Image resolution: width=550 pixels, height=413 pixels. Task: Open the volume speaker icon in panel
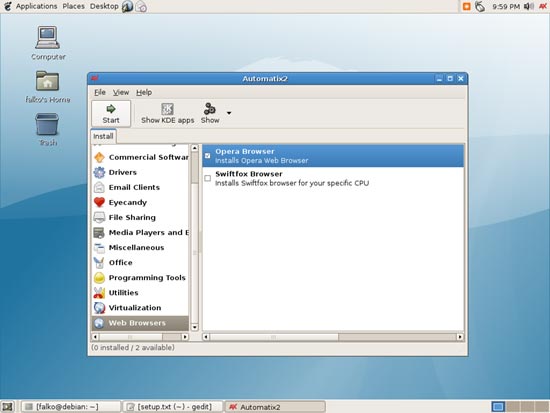(528, 6)
